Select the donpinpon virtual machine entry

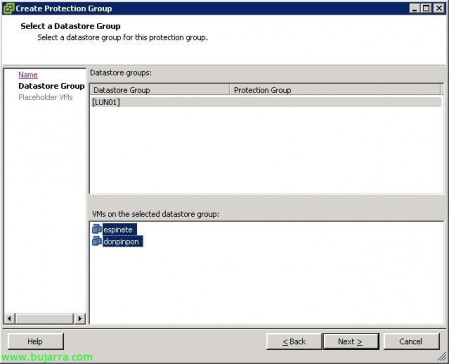pyautogui.click(x=121, y=241)
